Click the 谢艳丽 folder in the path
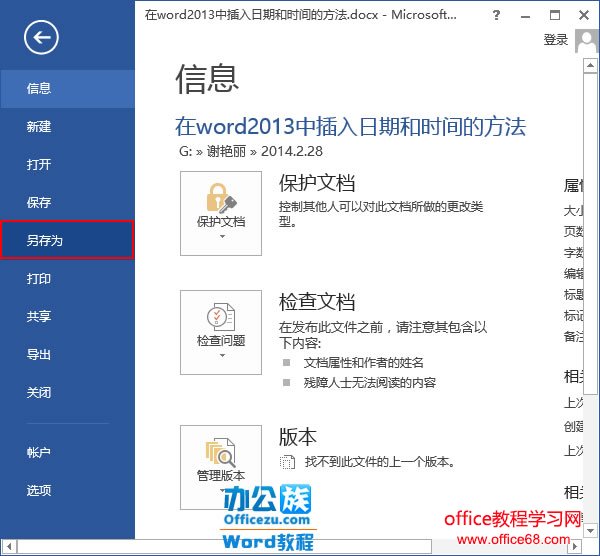The width and height of the screenshot is (600, 556). (x=226, y=152)
